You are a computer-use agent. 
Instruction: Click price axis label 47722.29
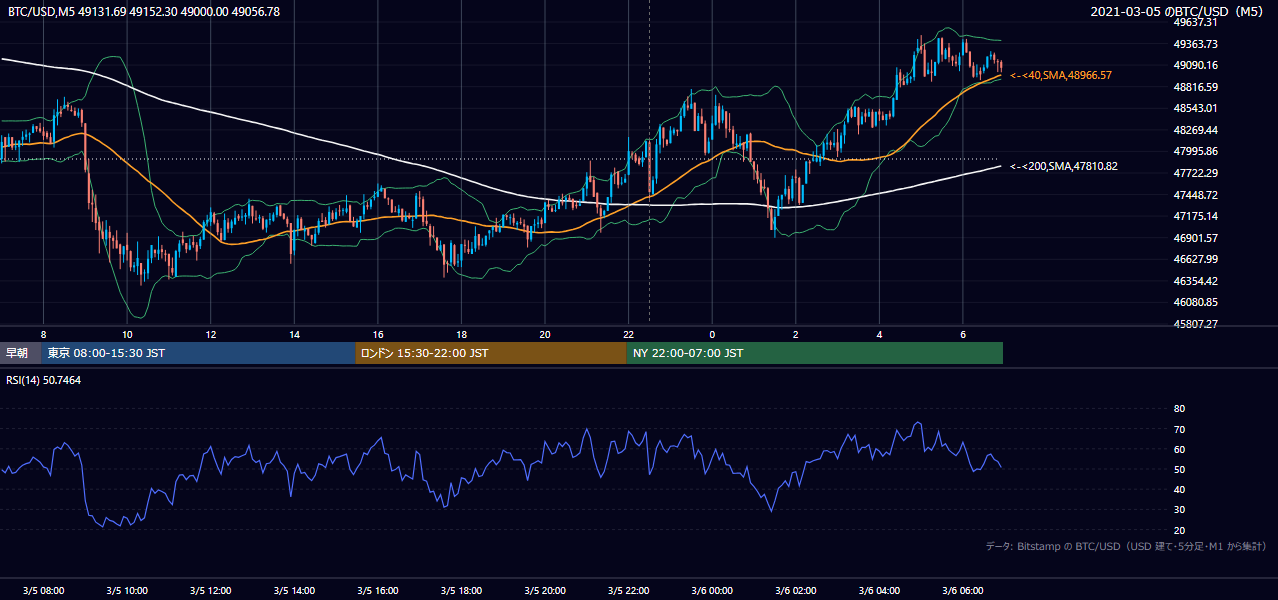click(1195, 173)
